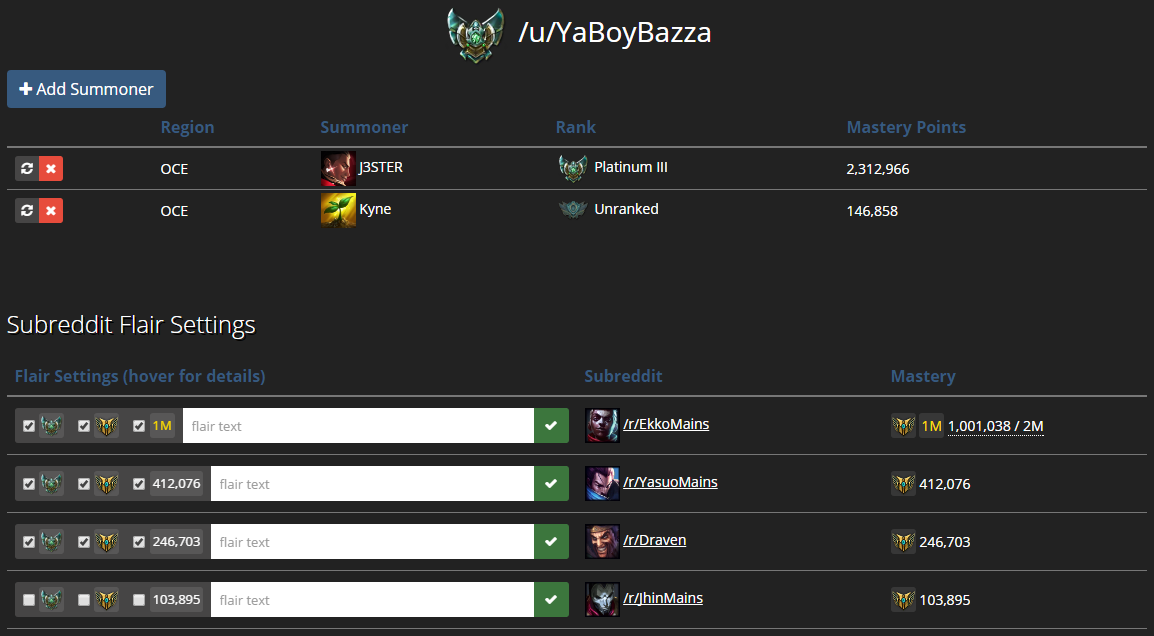Click the Unranked rank emblem
1154x636 pixels.
573,210
